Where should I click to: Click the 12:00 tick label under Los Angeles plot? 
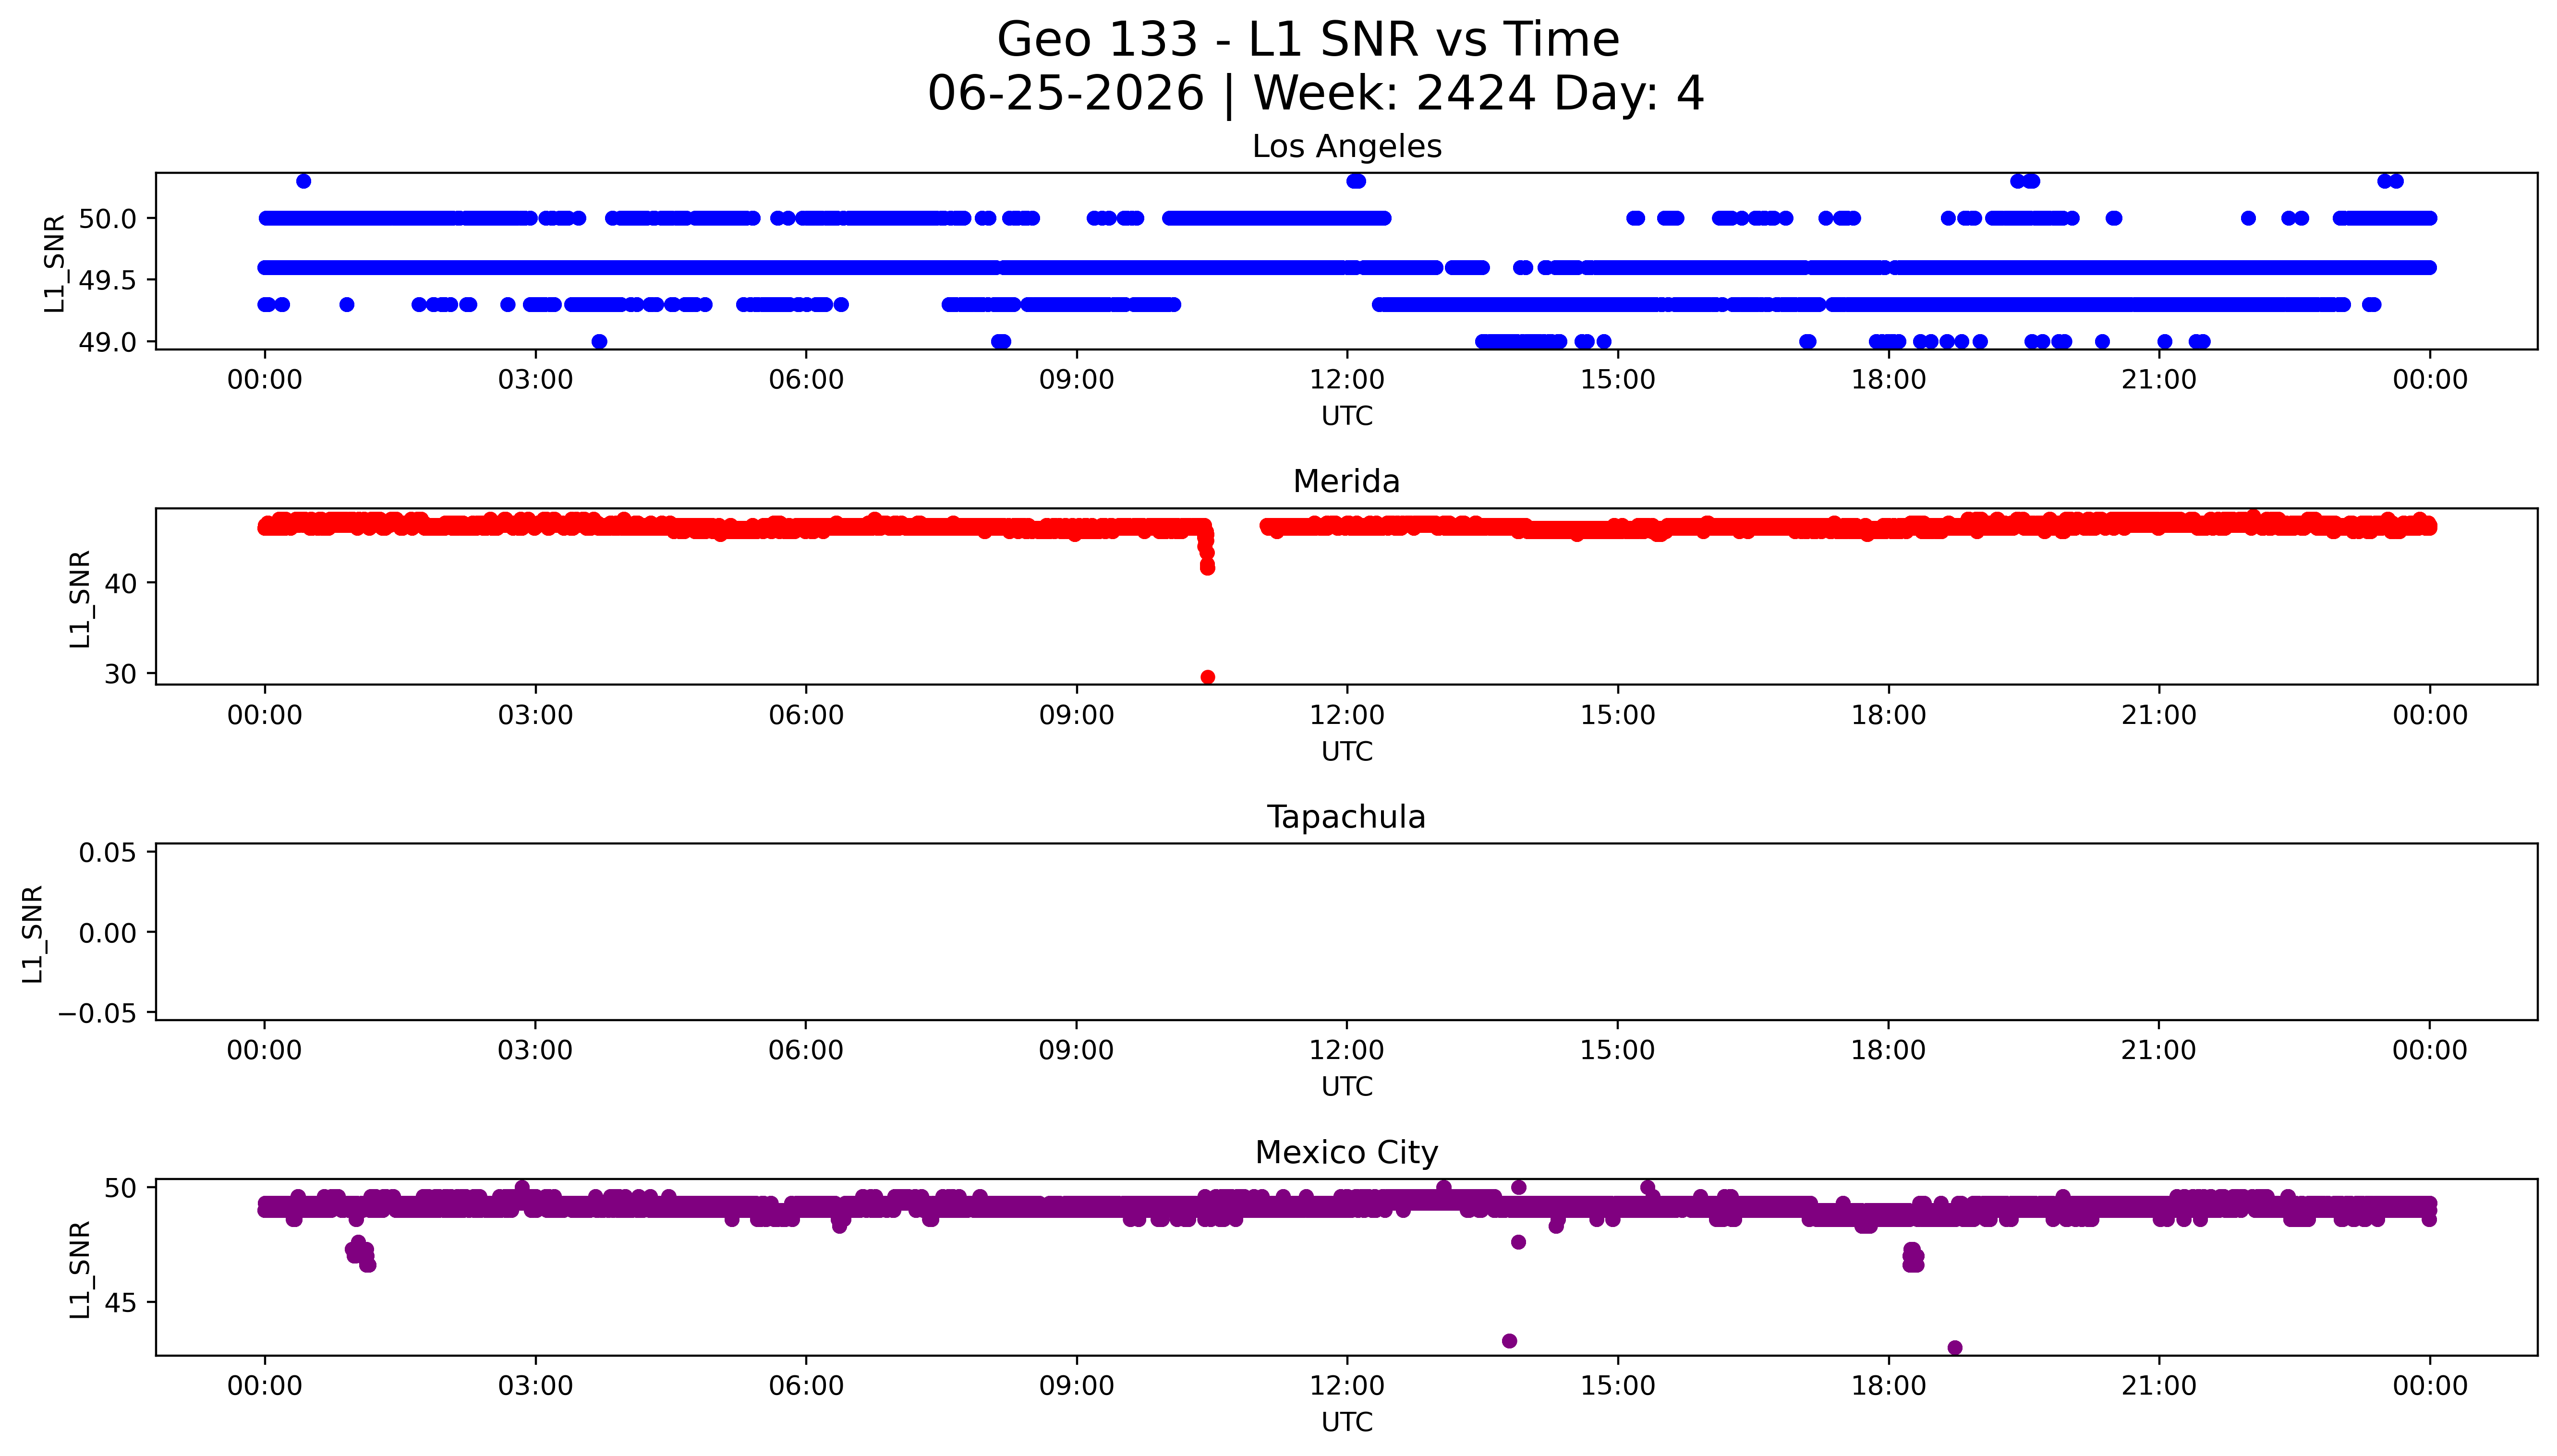(x=1347, y=380)
